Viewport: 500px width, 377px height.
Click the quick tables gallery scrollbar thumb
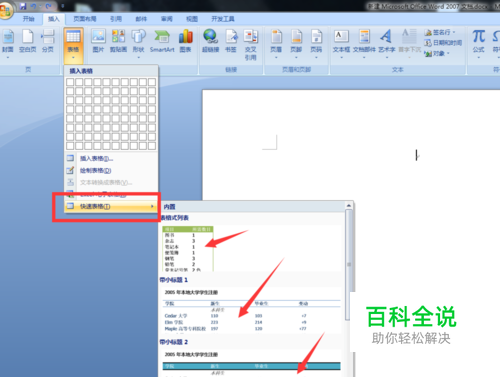[349, 265]
